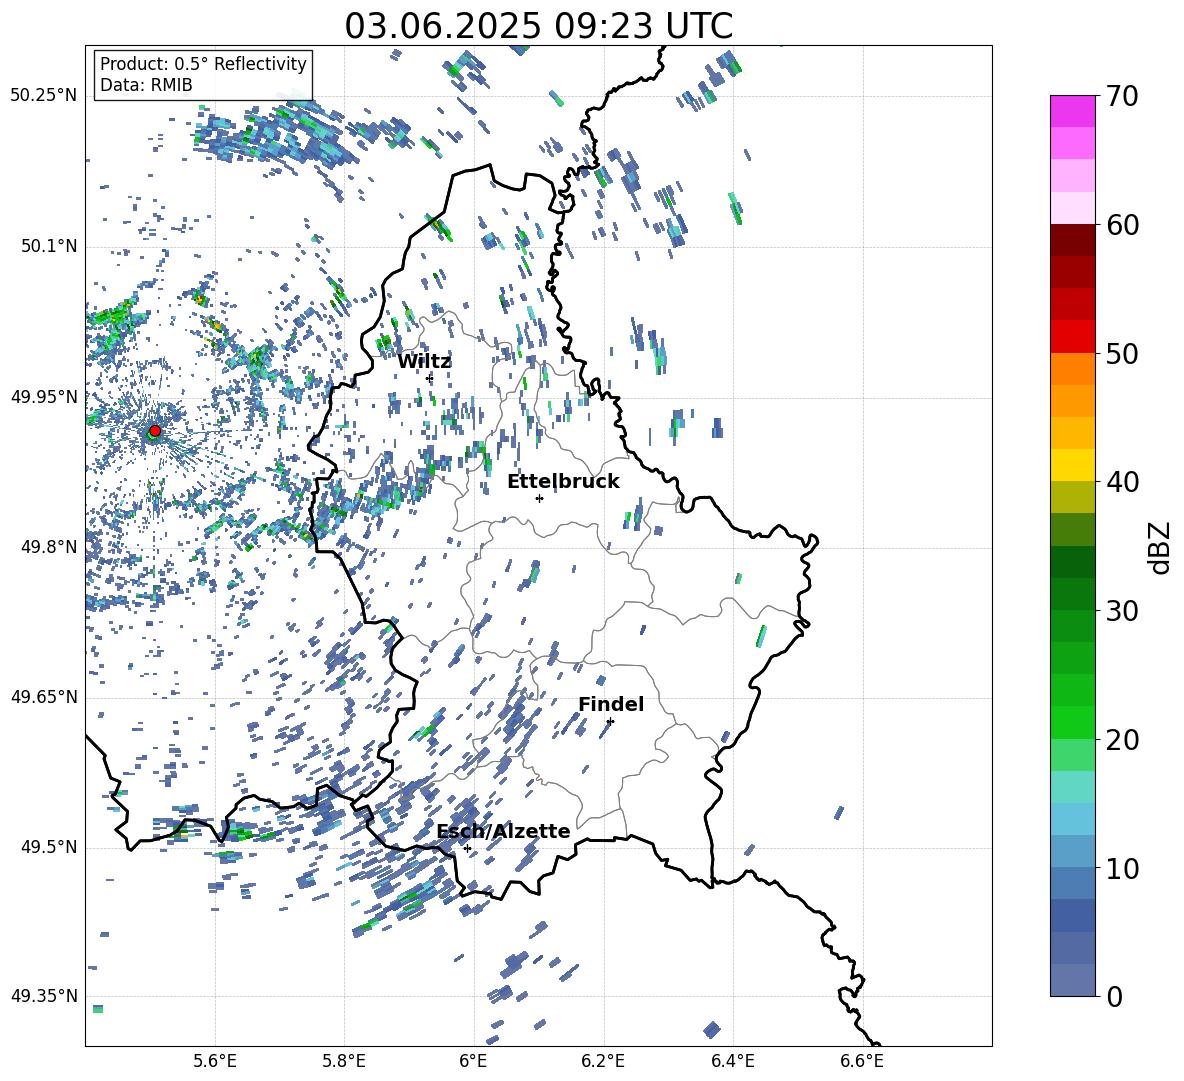Click the 49.95°N latitude label

point(44,397)
